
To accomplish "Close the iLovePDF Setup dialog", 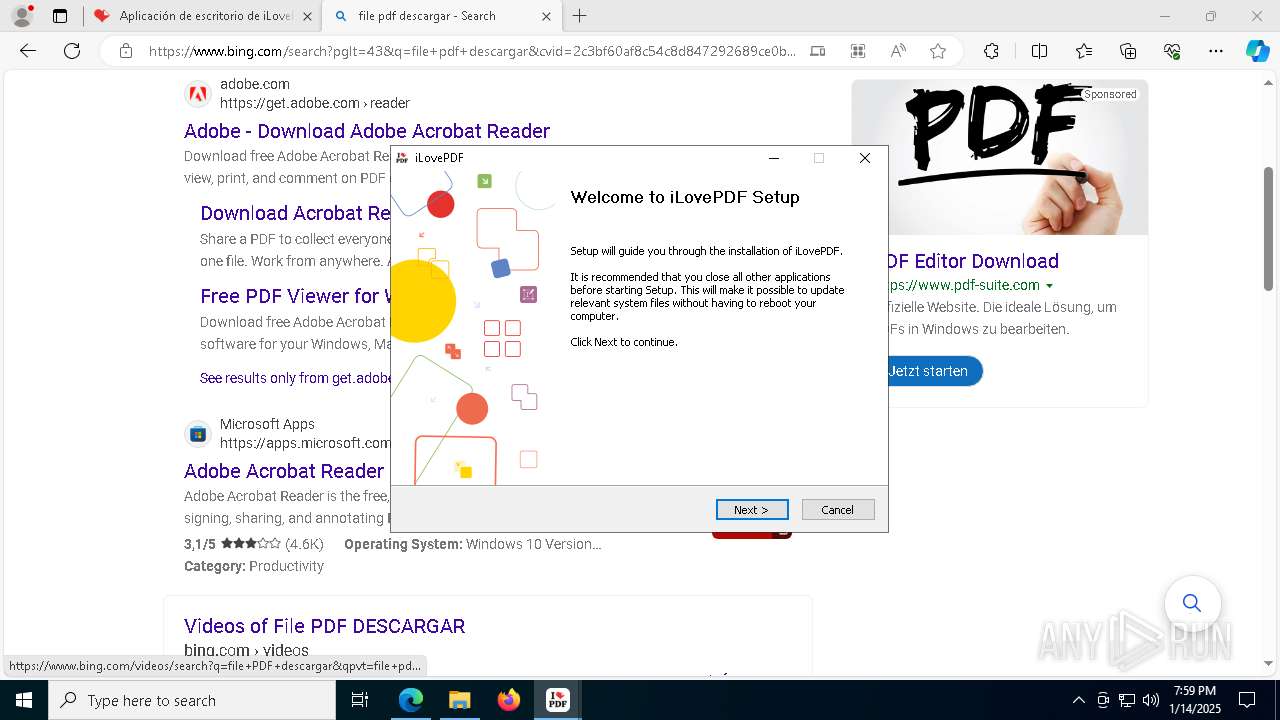I will click(865, 158).
